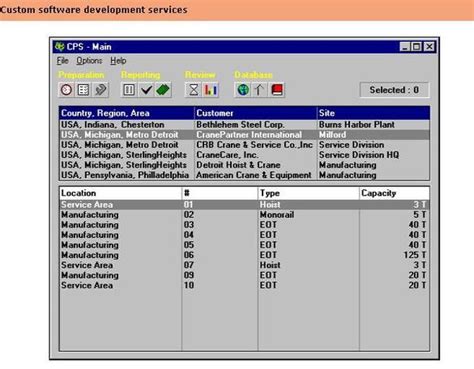Select the Bethlehem Steel Corp. row

[x=245, y=125]
